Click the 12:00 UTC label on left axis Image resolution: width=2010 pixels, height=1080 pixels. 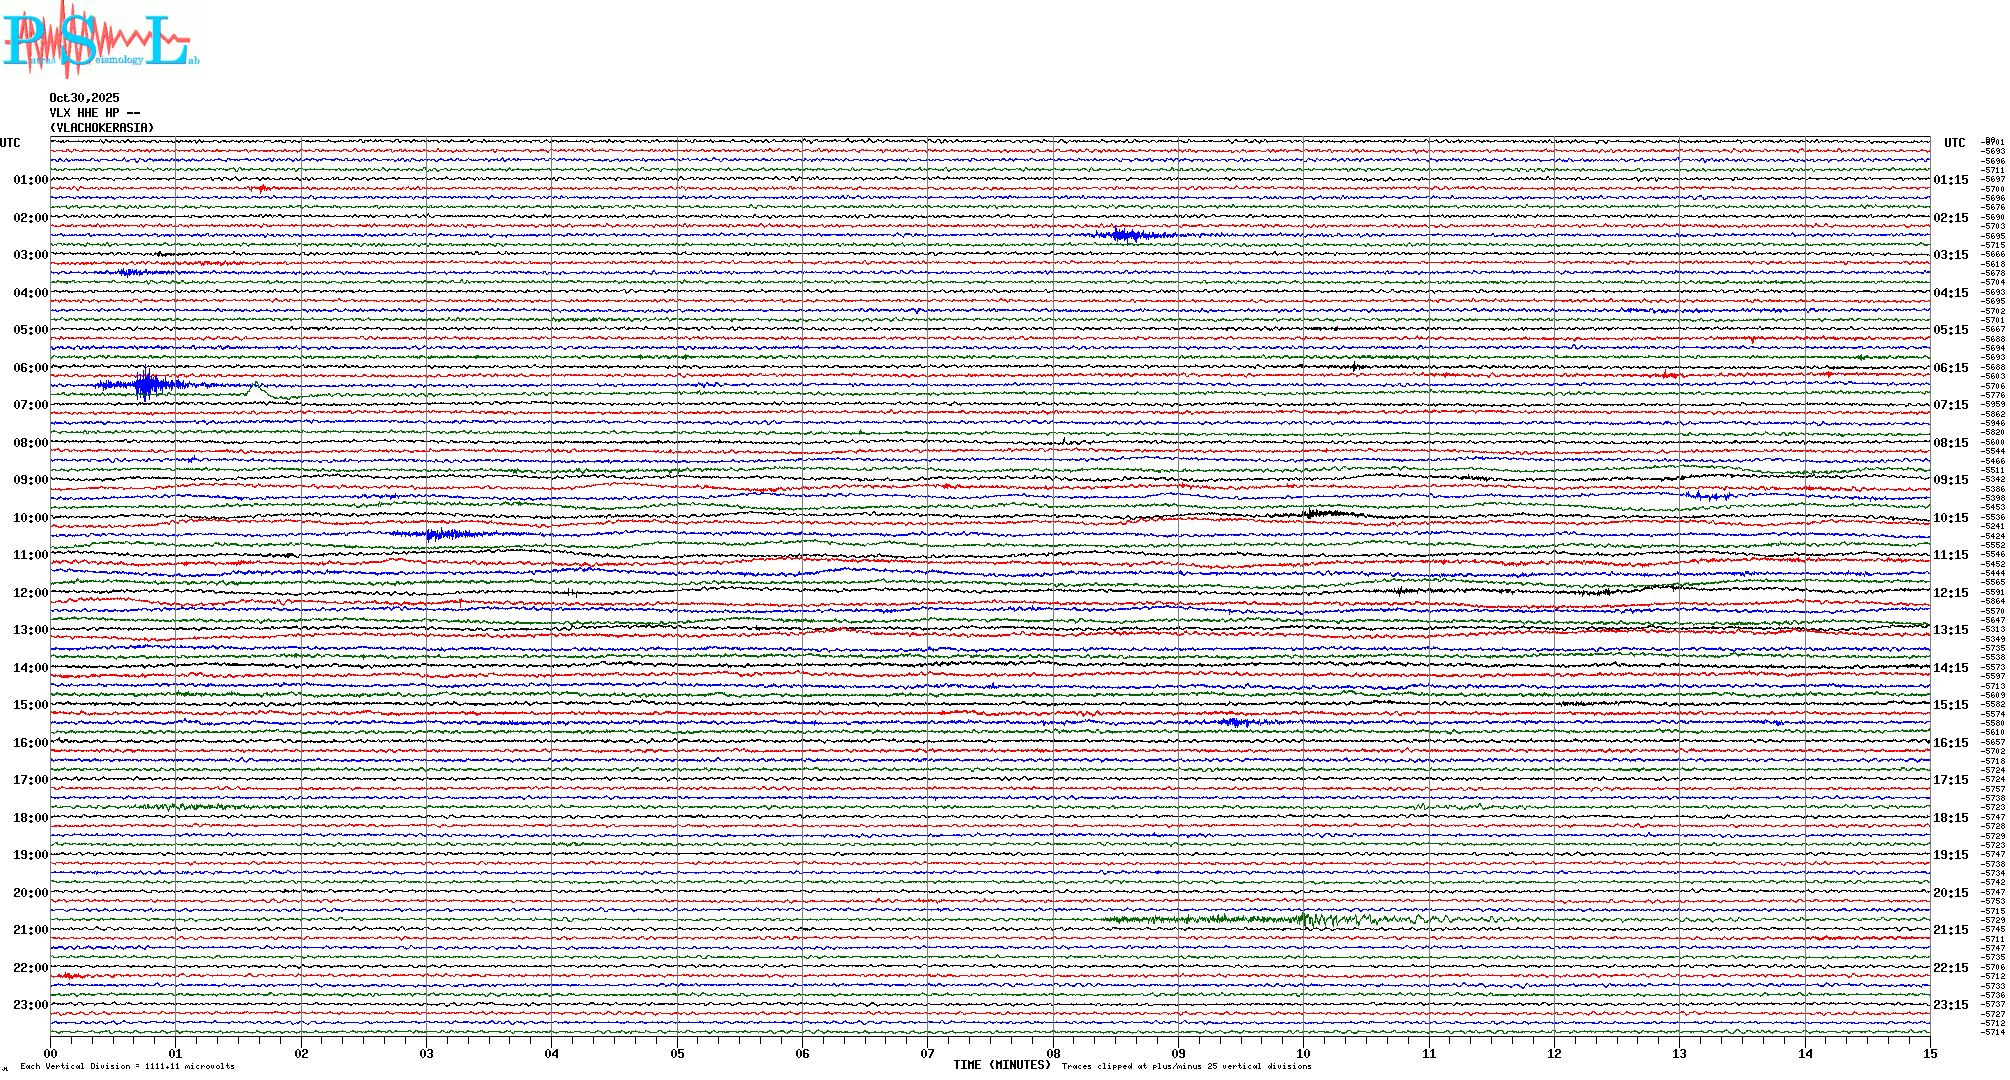(x=30, y=593)
